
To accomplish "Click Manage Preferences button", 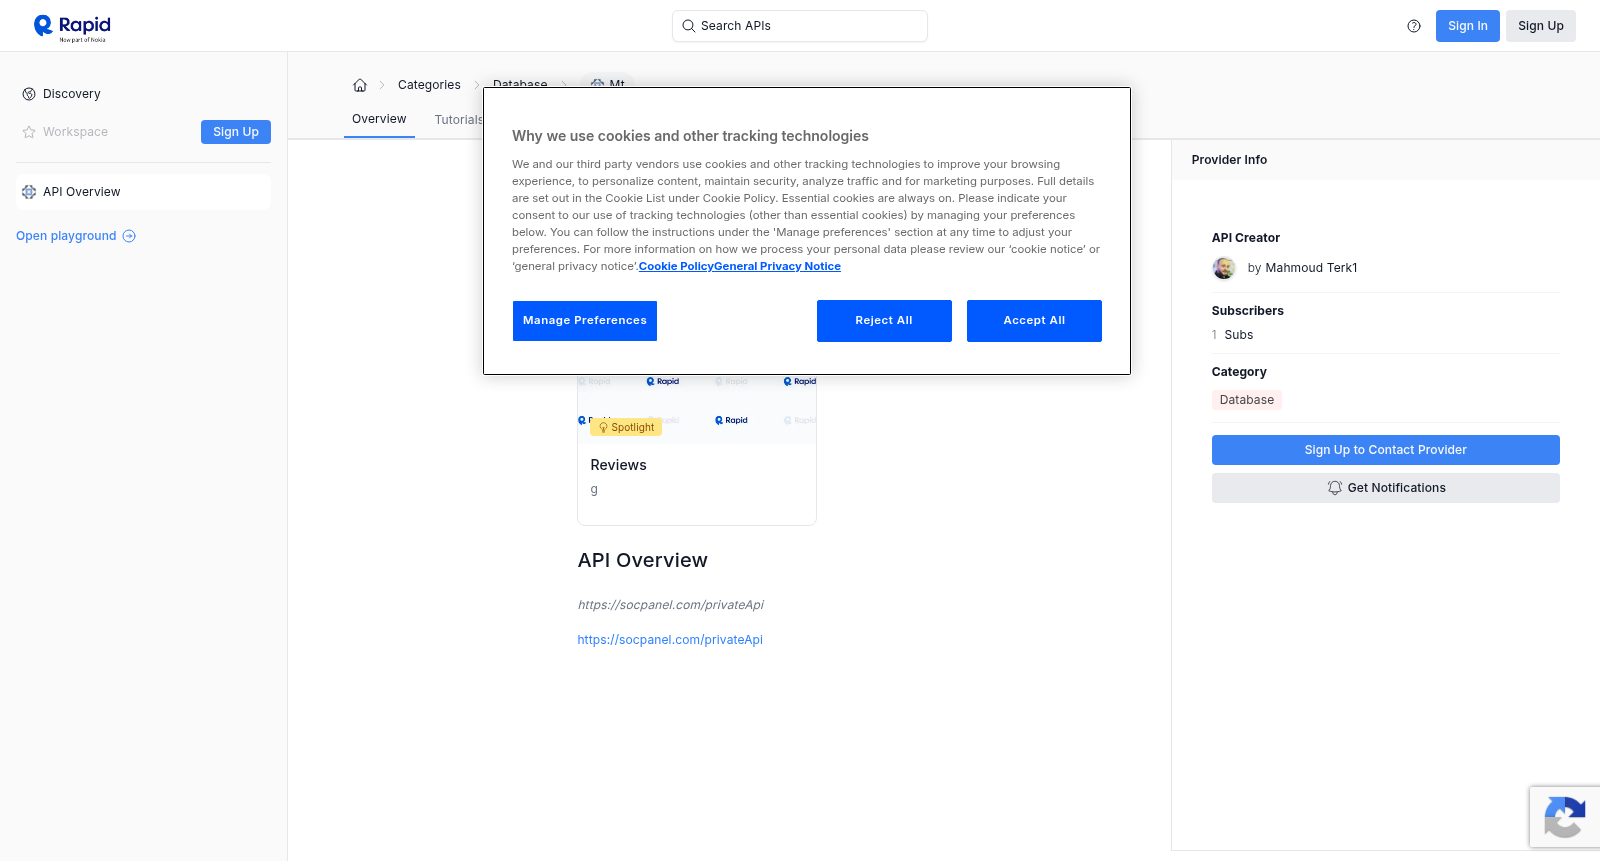I will [x=585, y=321].
